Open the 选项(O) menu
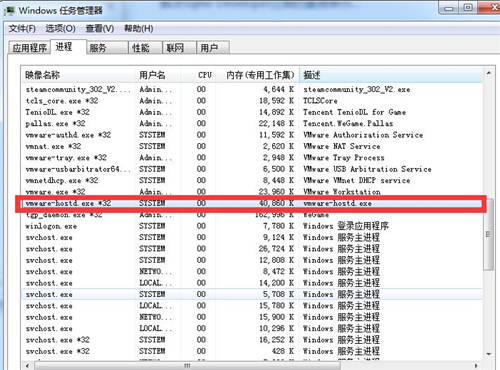 (x=60, y=29)
